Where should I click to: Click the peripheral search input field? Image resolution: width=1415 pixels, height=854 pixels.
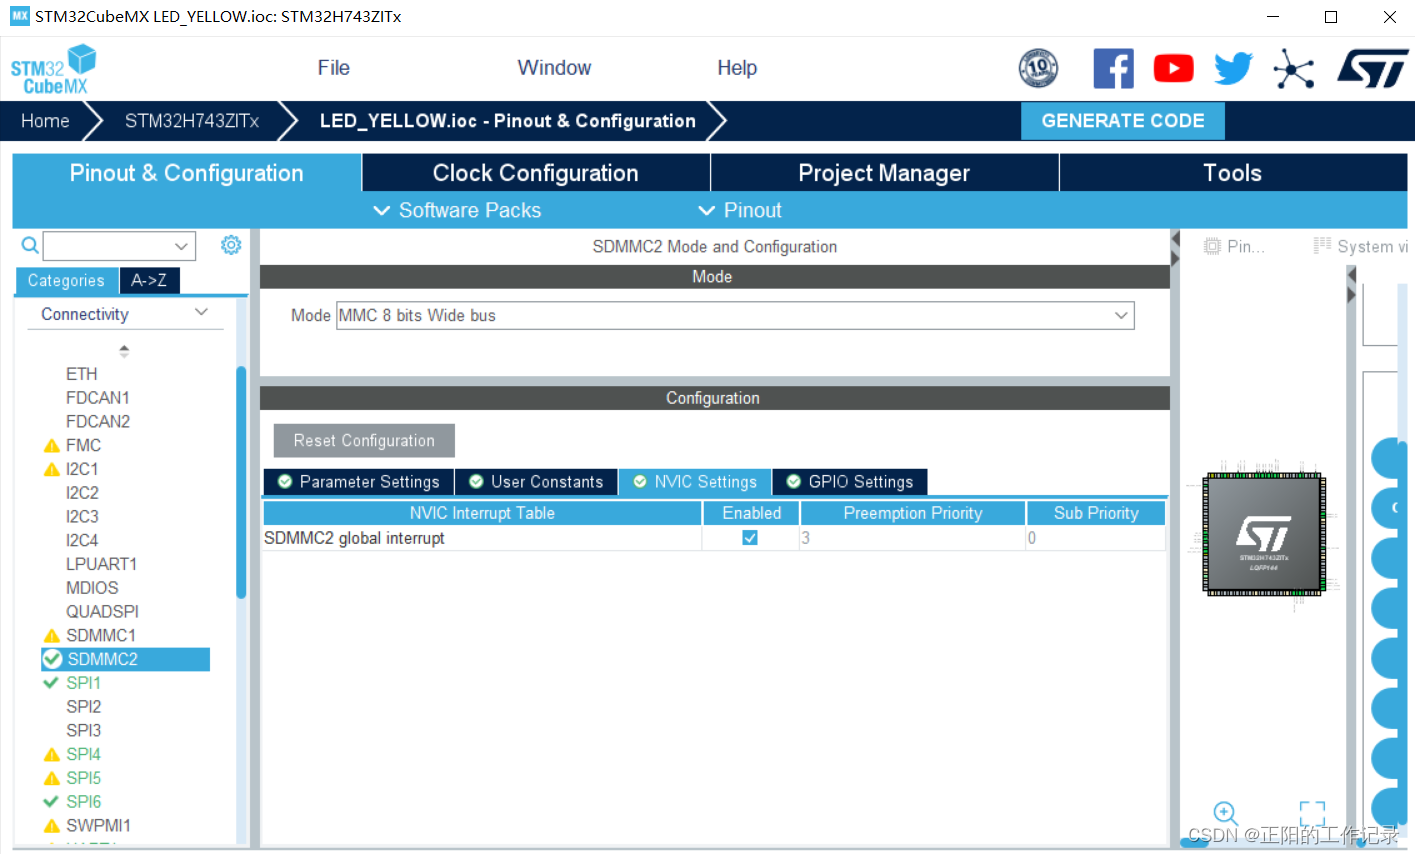(108, 246)
